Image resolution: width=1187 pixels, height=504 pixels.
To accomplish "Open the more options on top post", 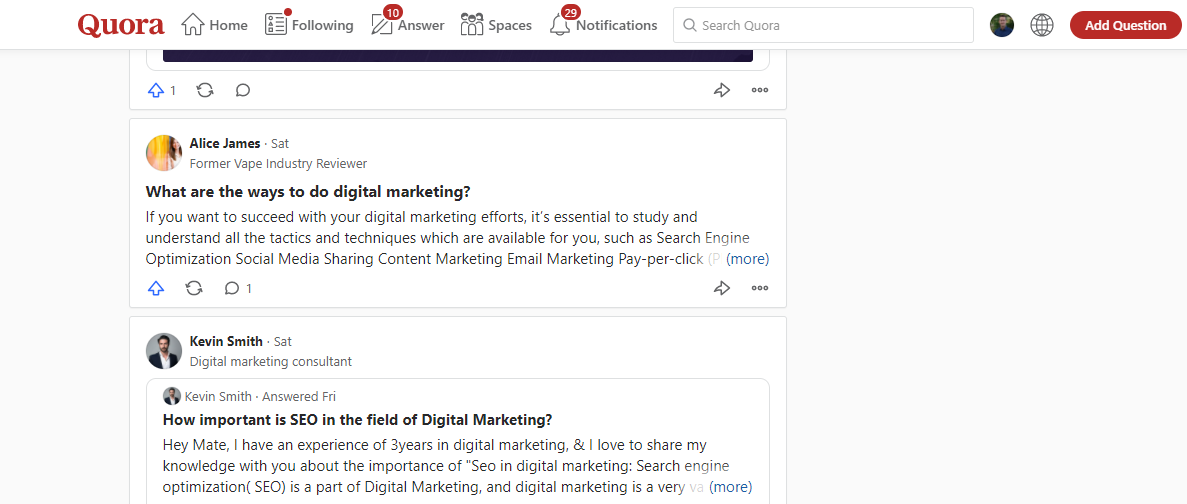I will pyautogui.click(x=760, y=91).
